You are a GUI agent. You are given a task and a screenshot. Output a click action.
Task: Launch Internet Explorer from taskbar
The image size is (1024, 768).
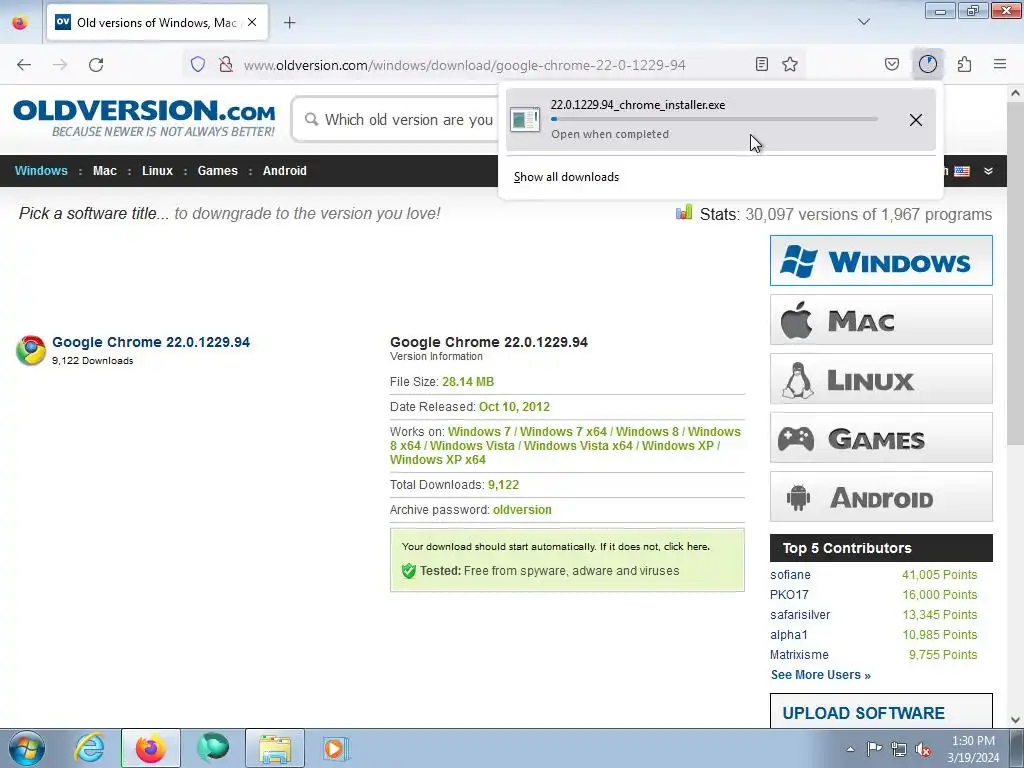89,748
